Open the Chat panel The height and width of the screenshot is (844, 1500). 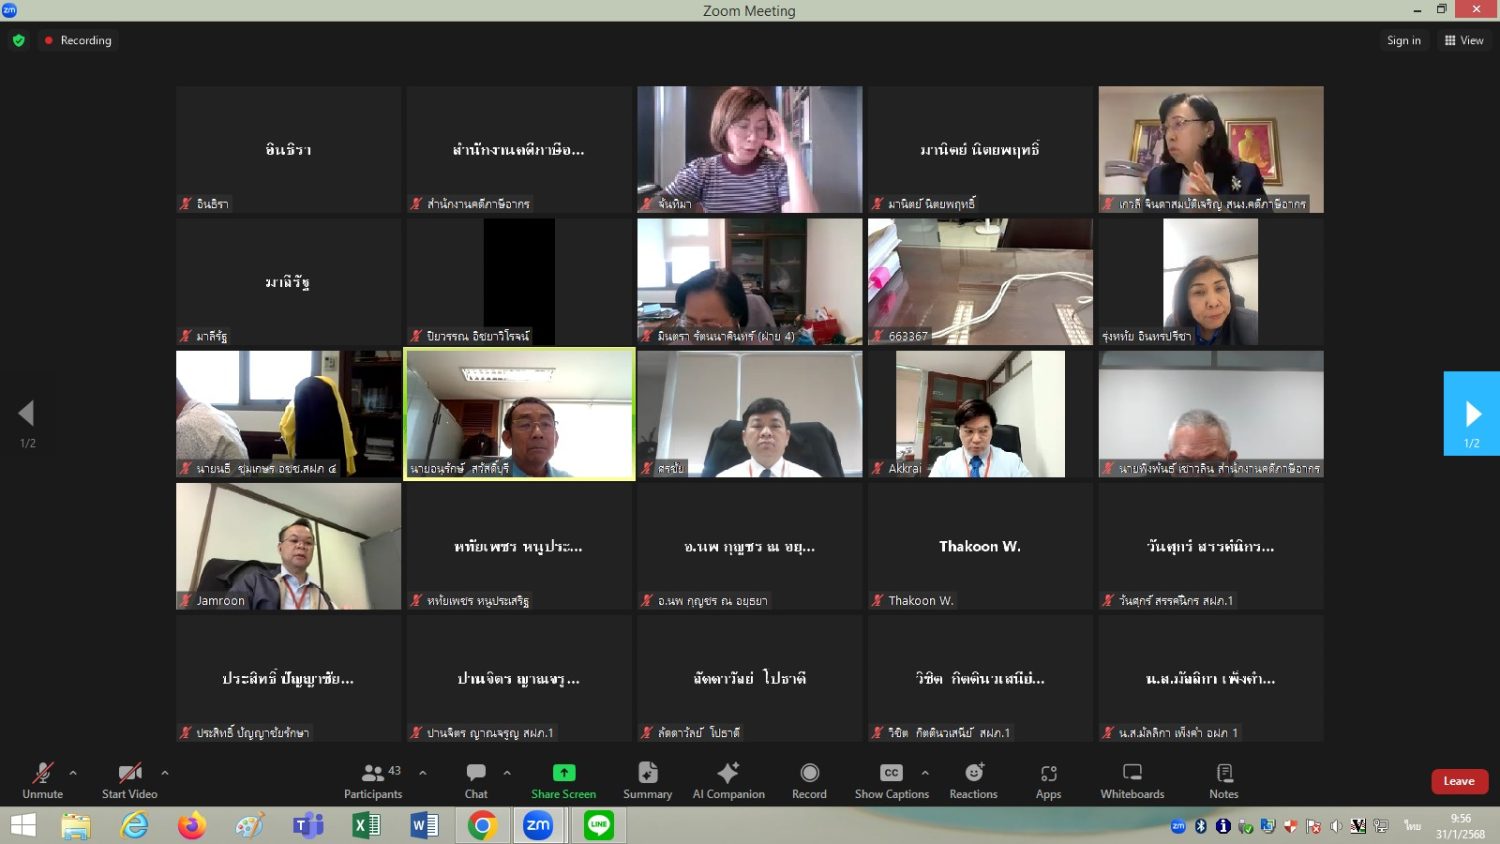[476, 780]
